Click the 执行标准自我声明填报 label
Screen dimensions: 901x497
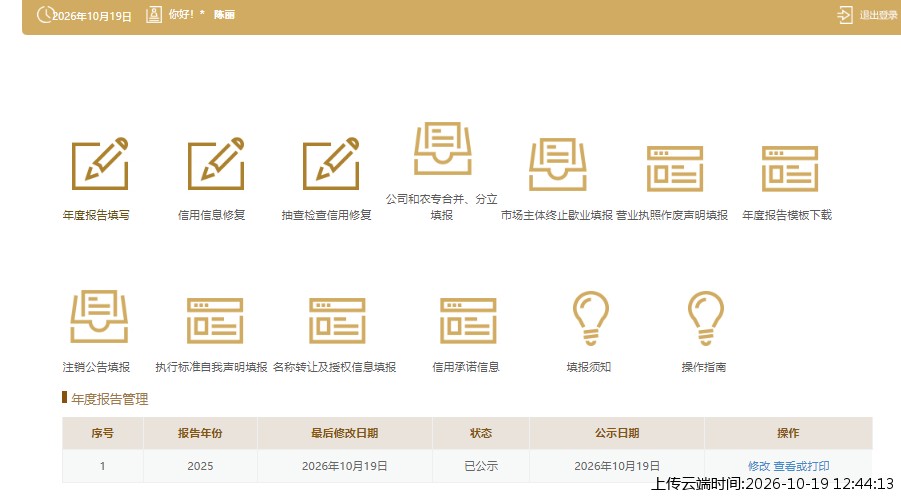[x=211, y=367]
